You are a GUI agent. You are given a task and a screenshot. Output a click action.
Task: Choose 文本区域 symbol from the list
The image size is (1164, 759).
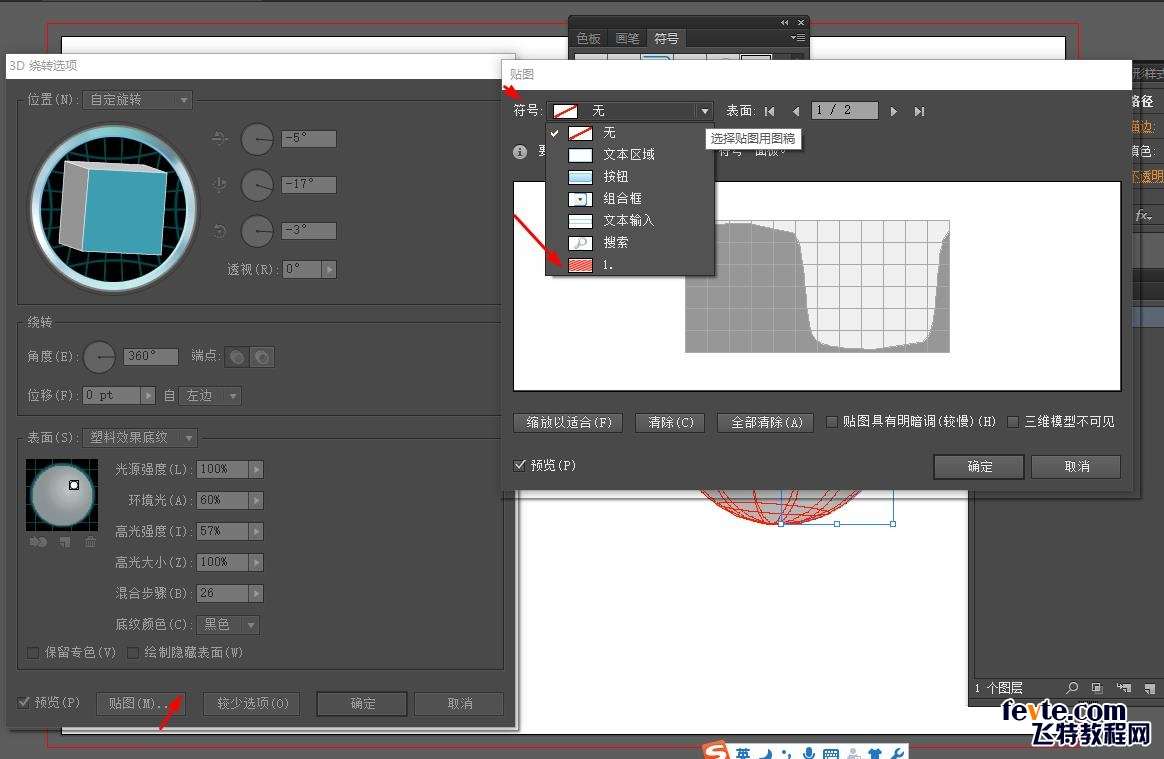[630, 154]
